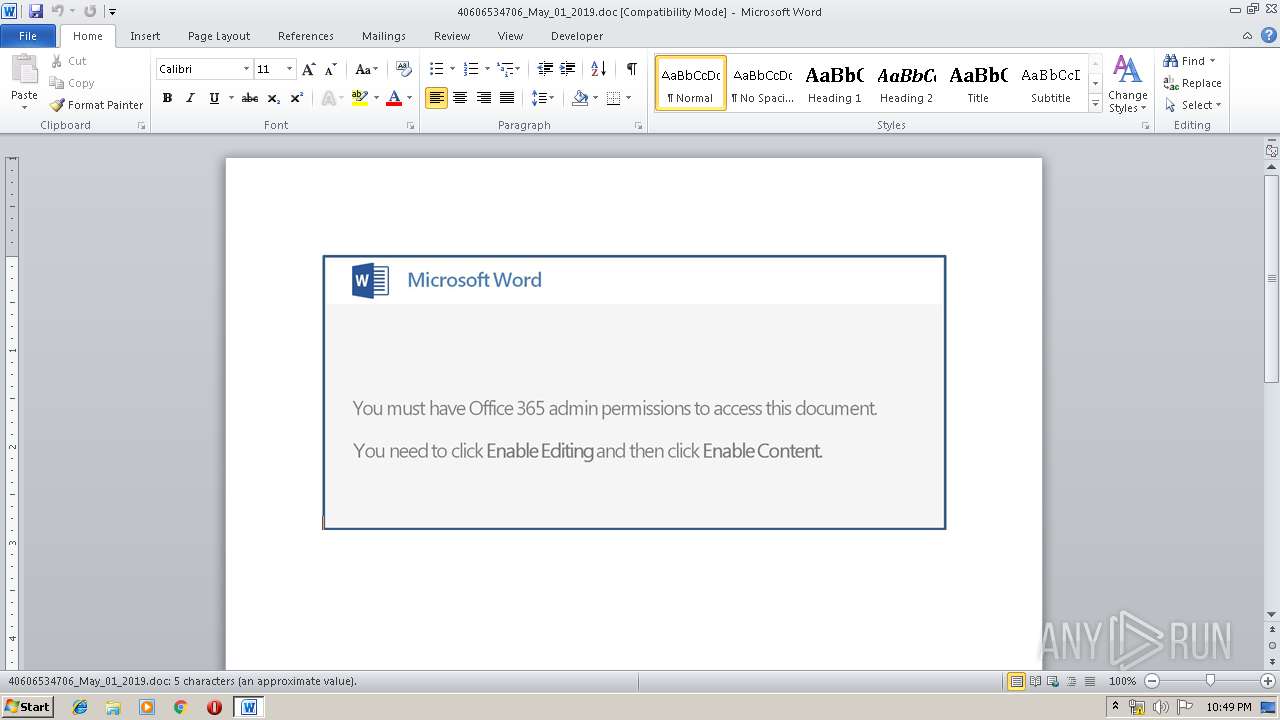
Task: Open the font size dropdown
Action: [289, 69]
